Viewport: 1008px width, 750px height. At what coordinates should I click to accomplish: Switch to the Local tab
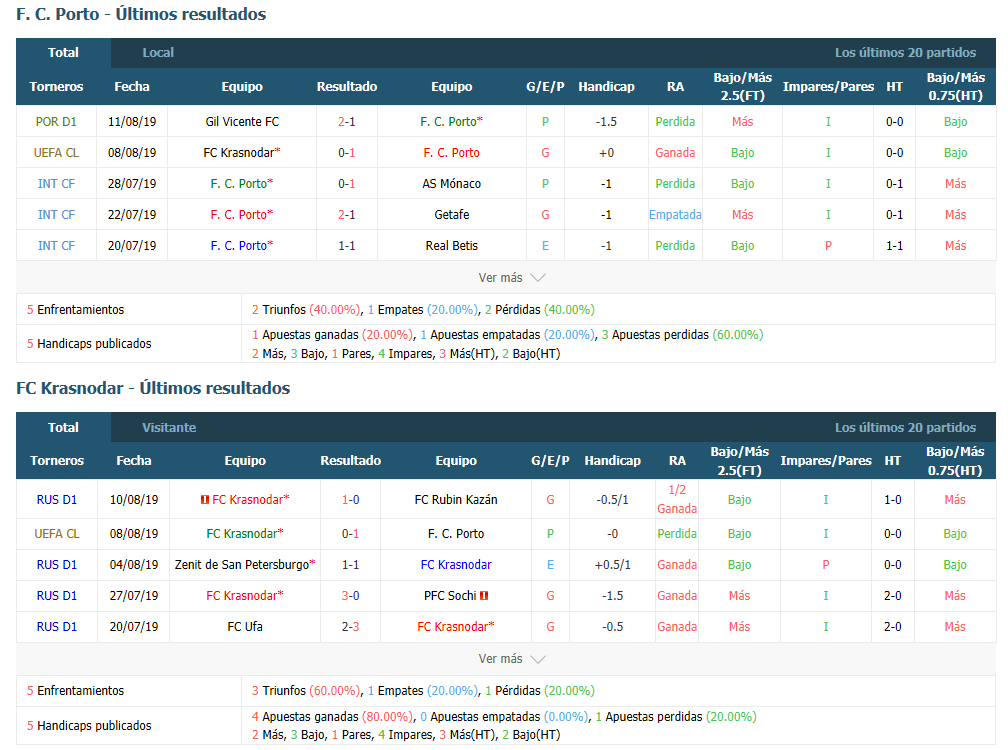158,53
